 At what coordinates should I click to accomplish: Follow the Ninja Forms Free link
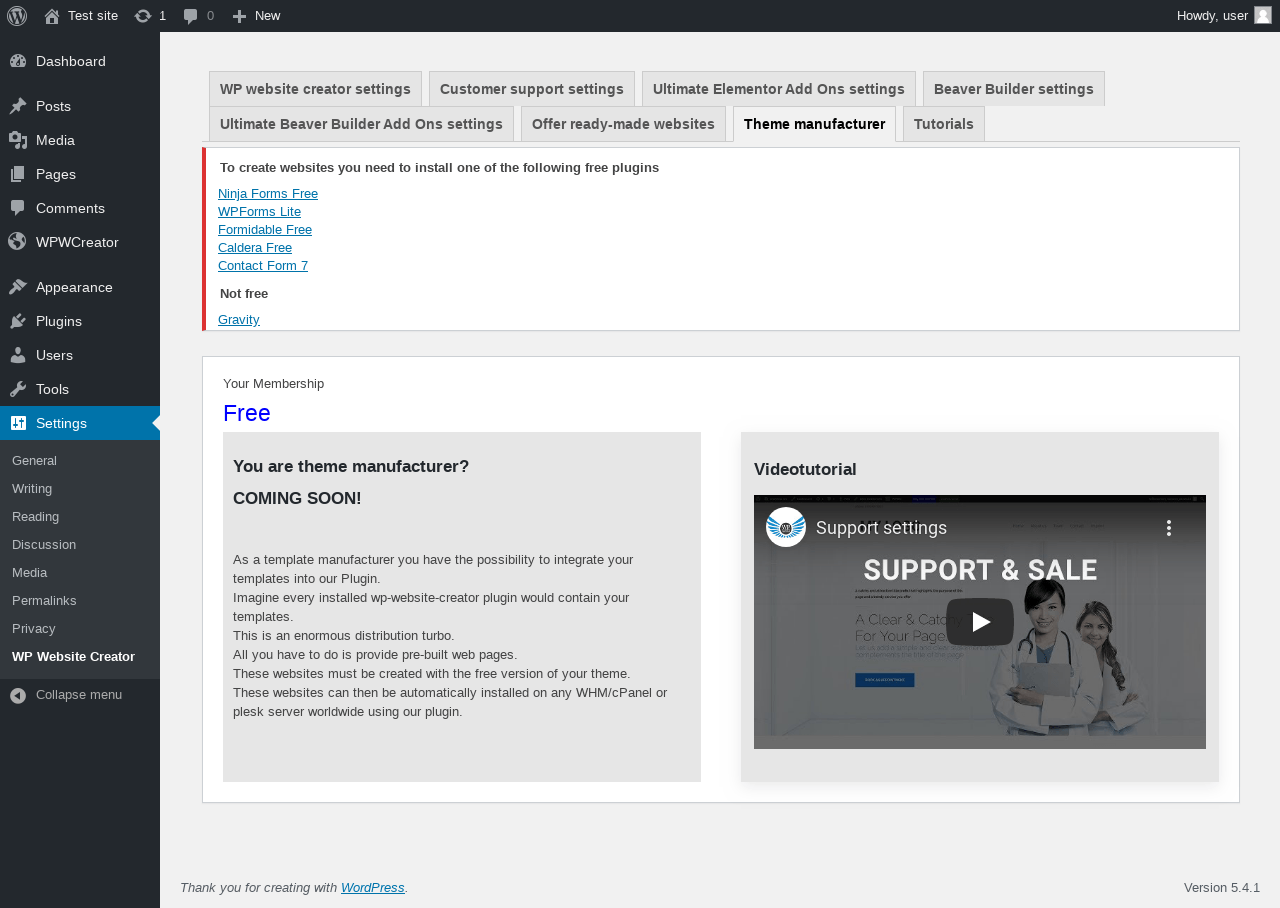coord(268,194)
